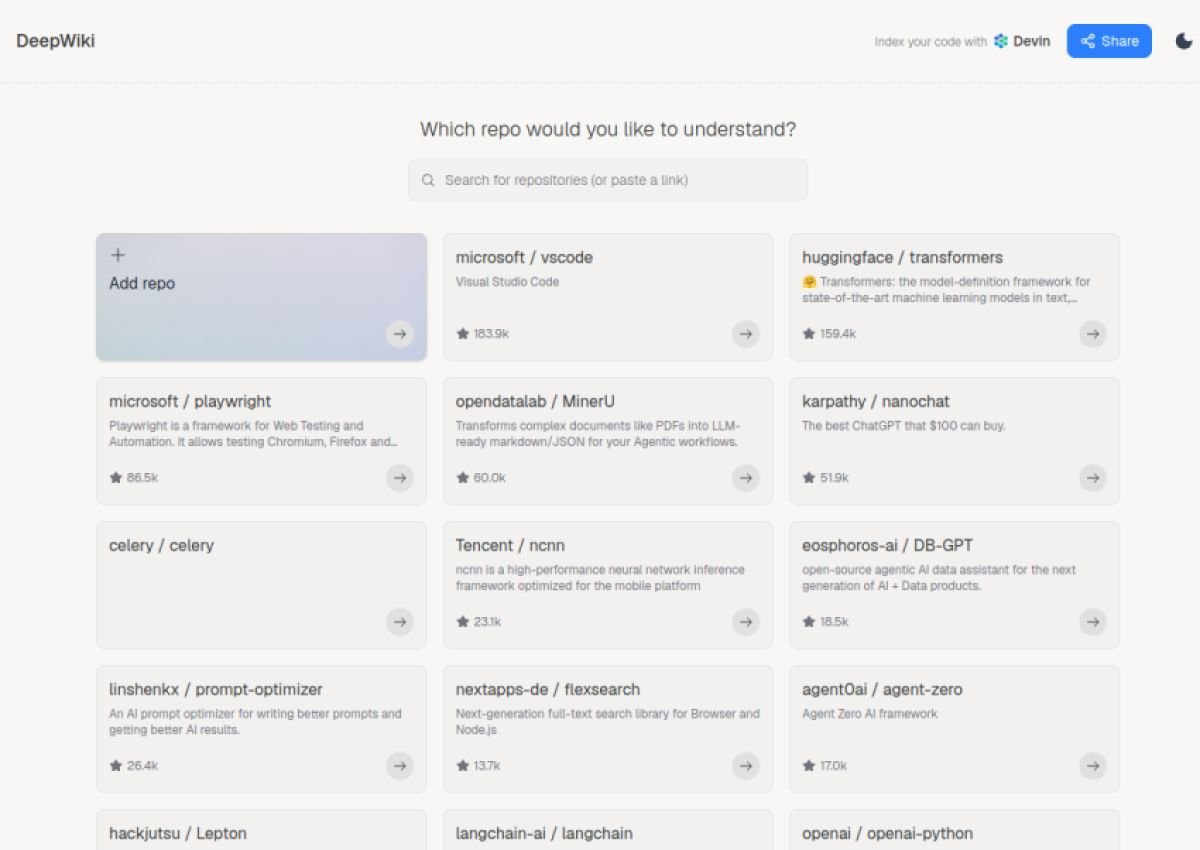Click the Devin logo icon
This screenshot has width=1200, height=850.
1001,41
